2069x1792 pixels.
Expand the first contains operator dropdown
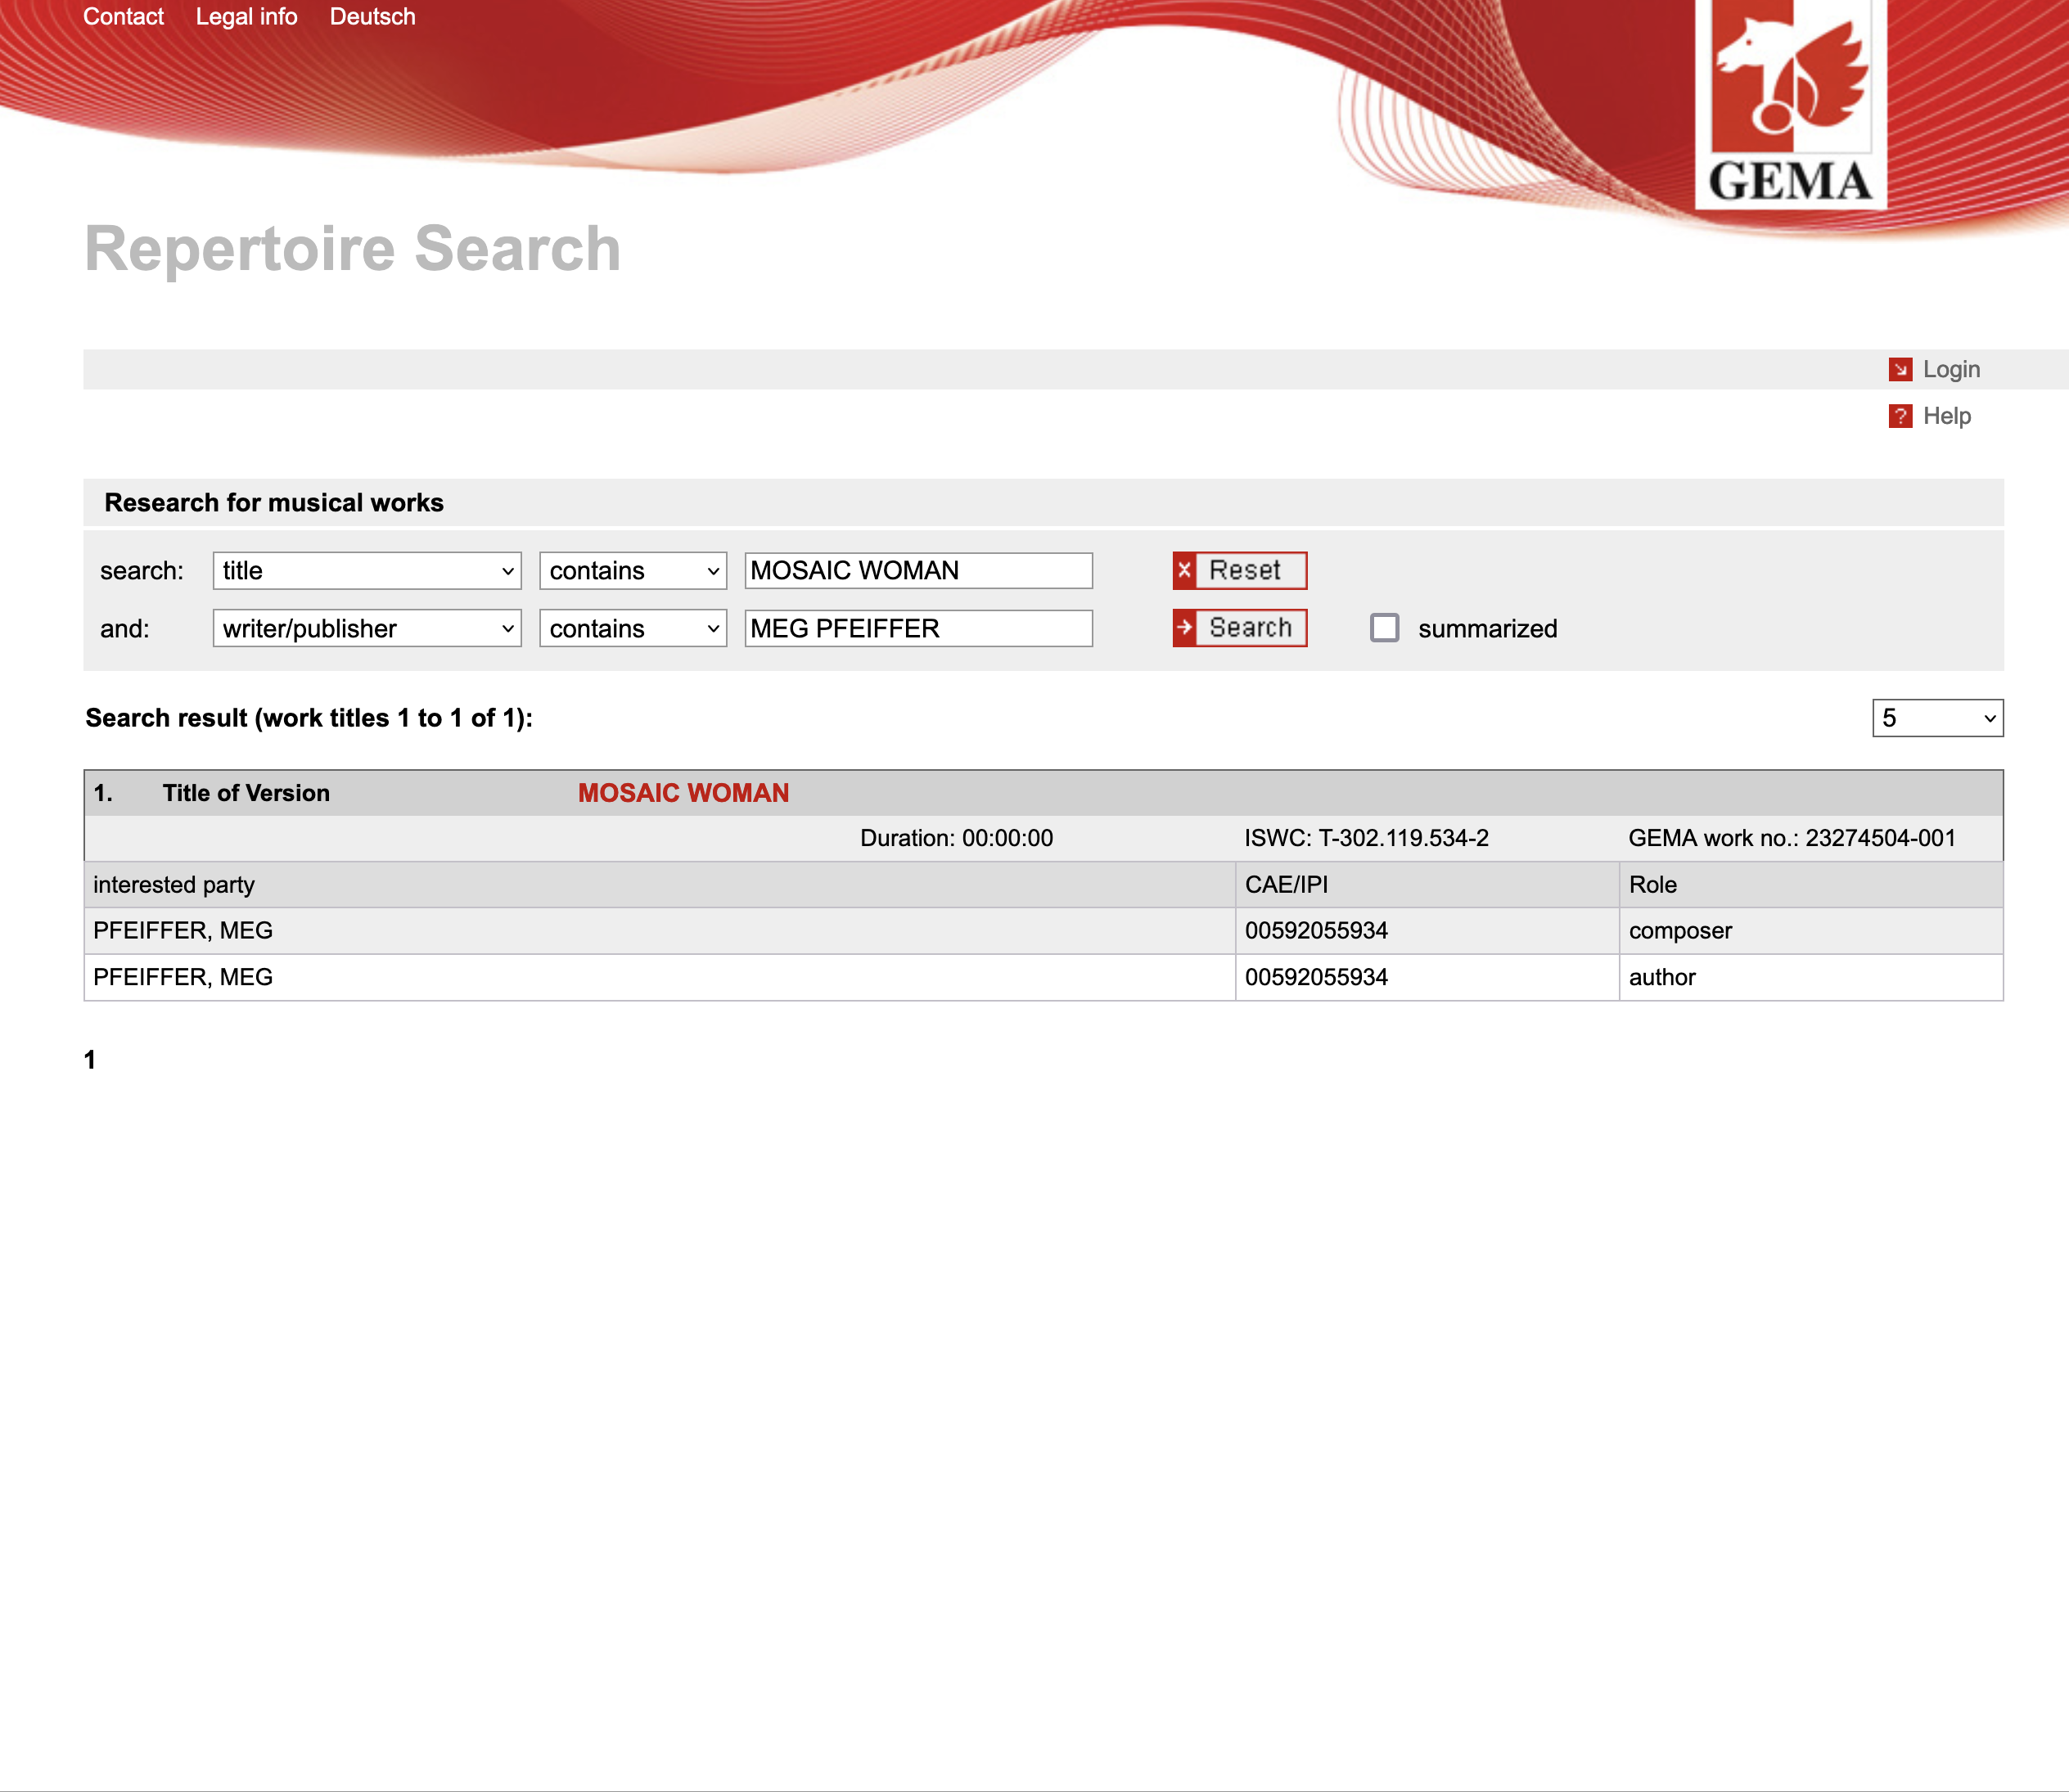click(632, 571)
